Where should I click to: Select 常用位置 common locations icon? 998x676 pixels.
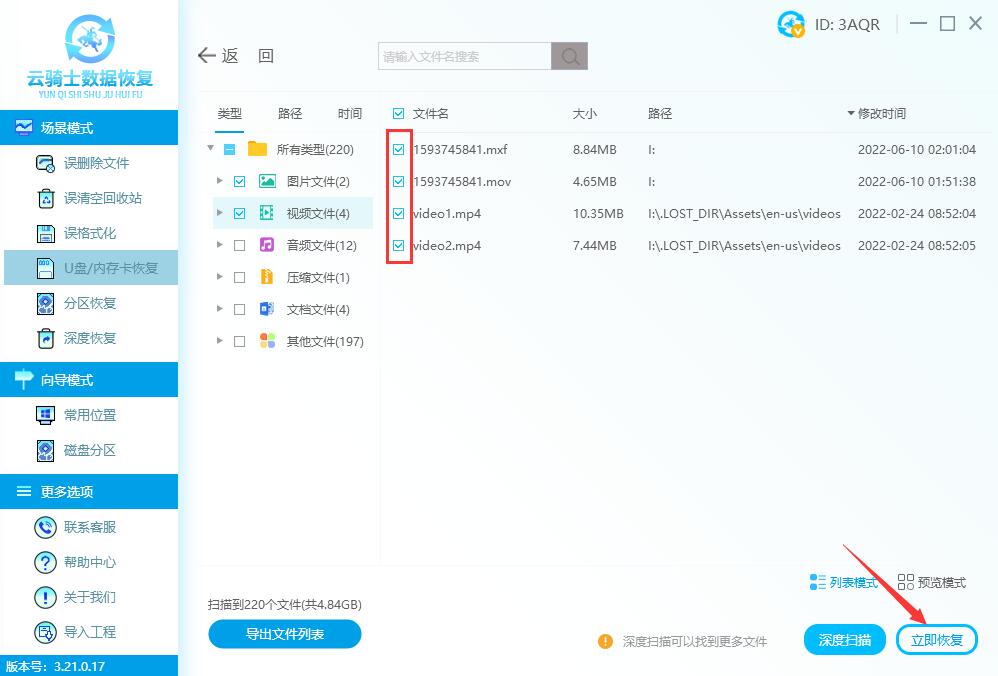45,416
